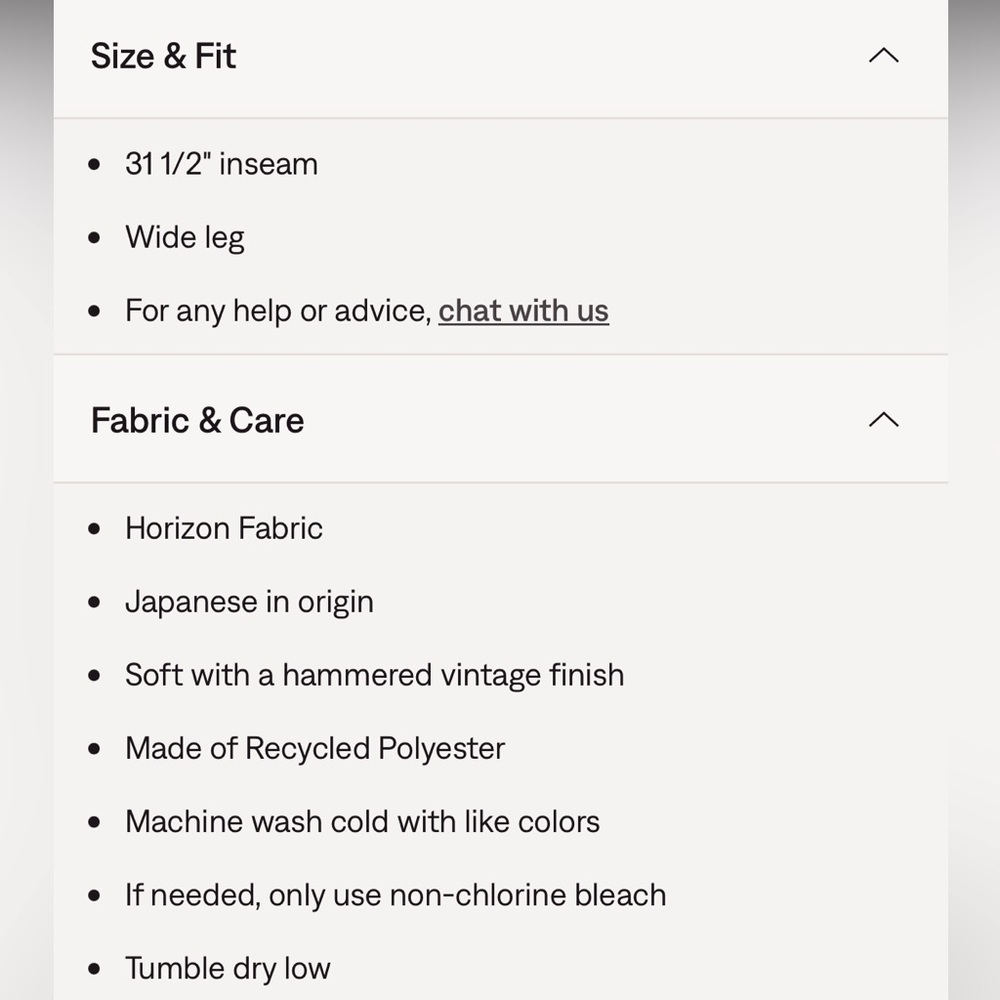This screenshot has width=1000, height=1000.
Task: Select the Size & Fit heading
Action: (163, 56)
